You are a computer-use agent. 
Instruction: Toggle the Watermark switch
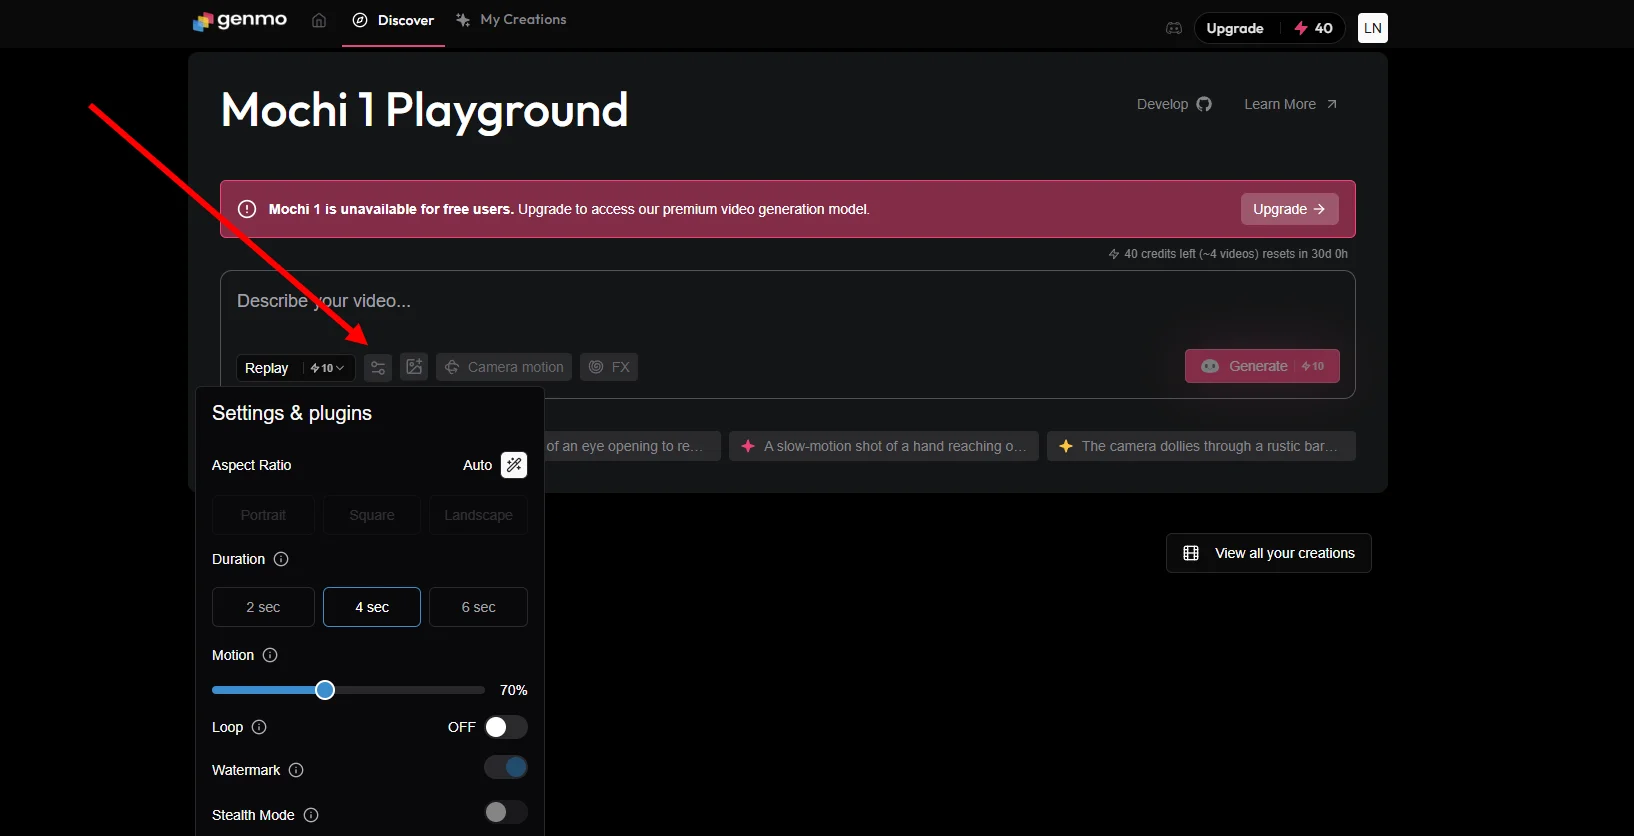click(x=506, y=767)
